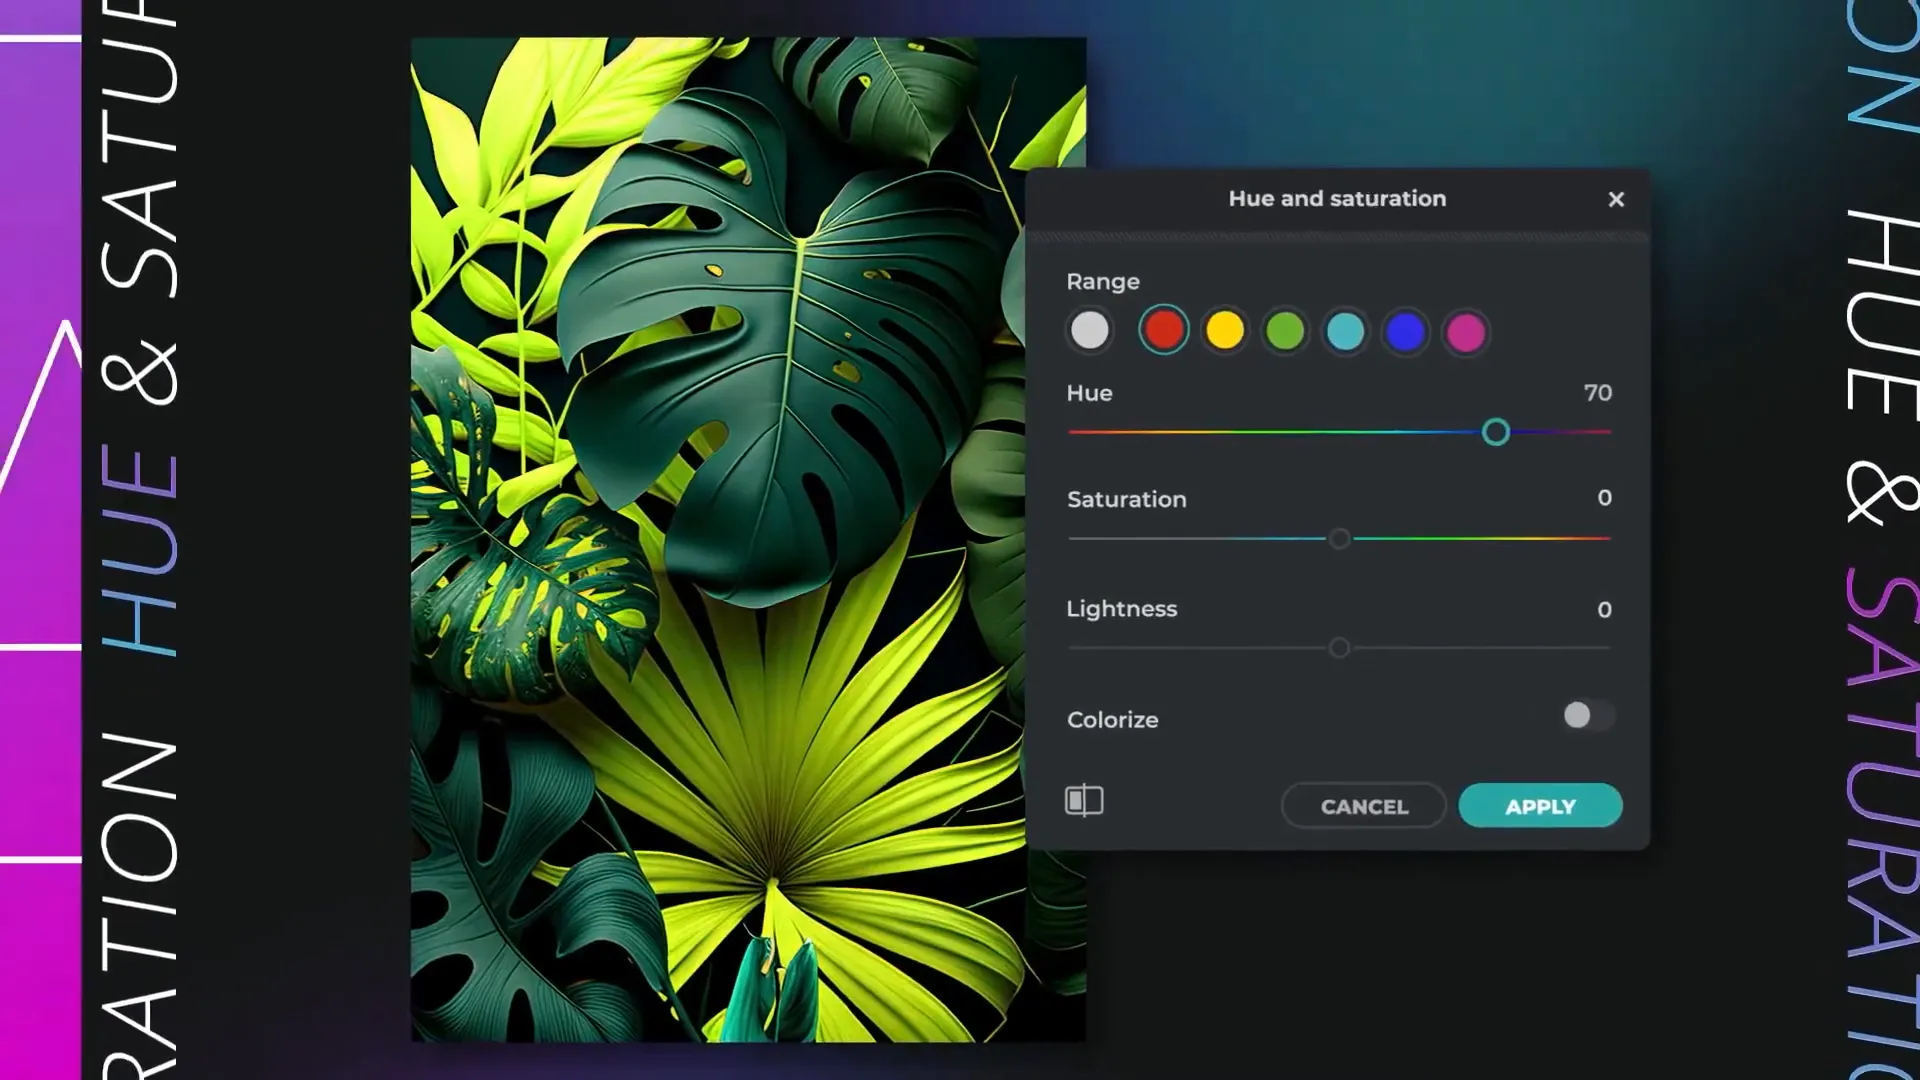Pick the magenta range swatch
Image resolution: width=1920 pixels, height=1080 pixels.
click(1466, 332)
